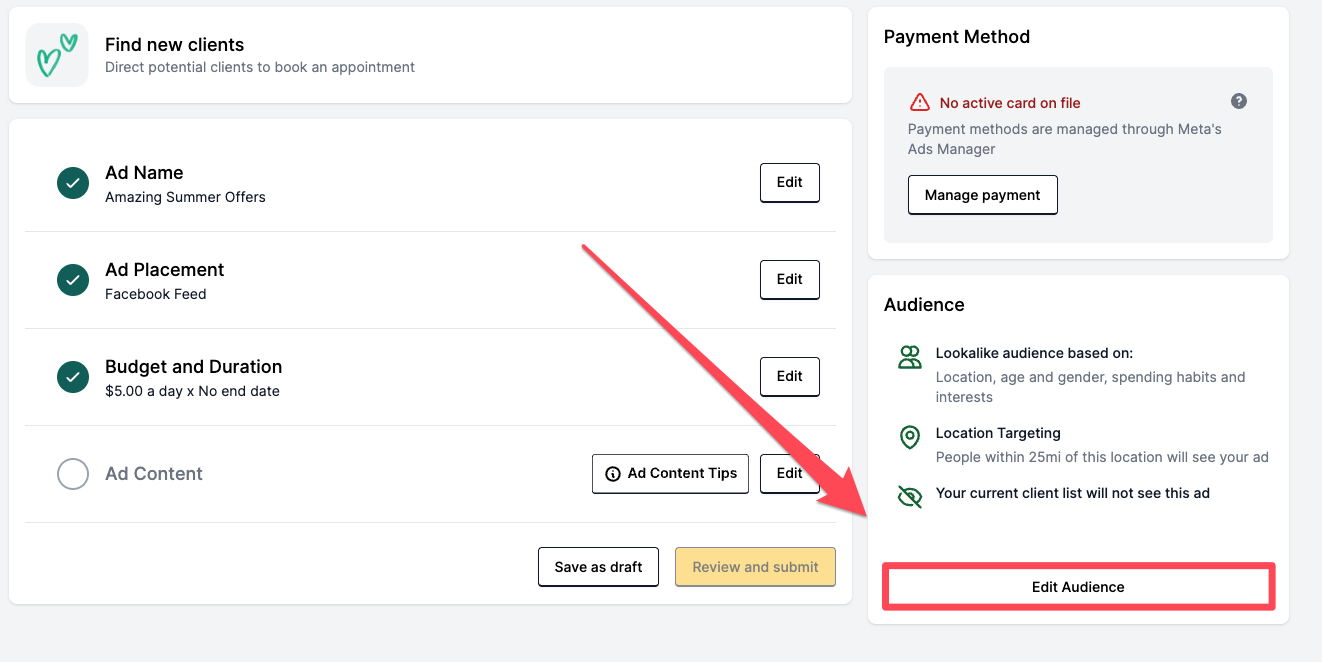Click the Budget and Duration checkmark
Viewport: 1322px width, 662px height.
pos(73,377)
